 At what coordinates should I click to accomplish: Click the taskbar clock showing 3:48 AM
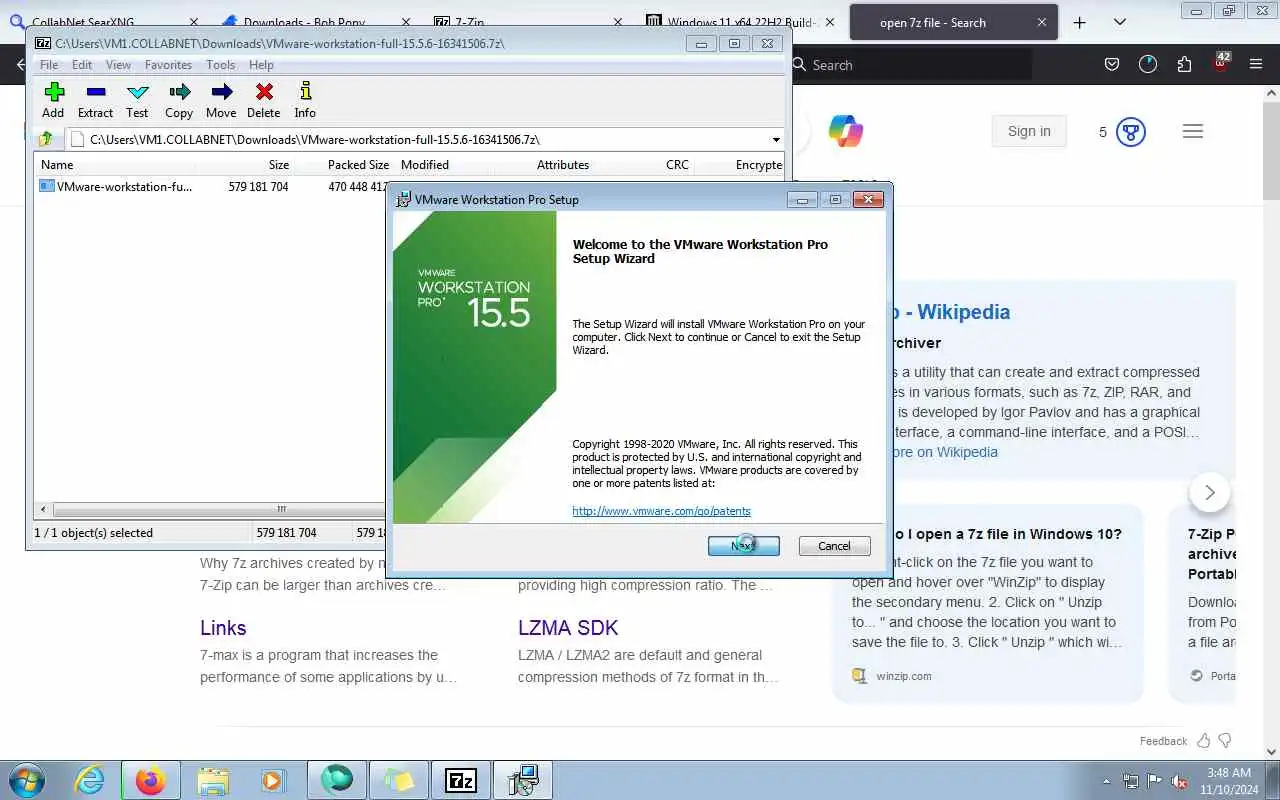coord(1229,781)
